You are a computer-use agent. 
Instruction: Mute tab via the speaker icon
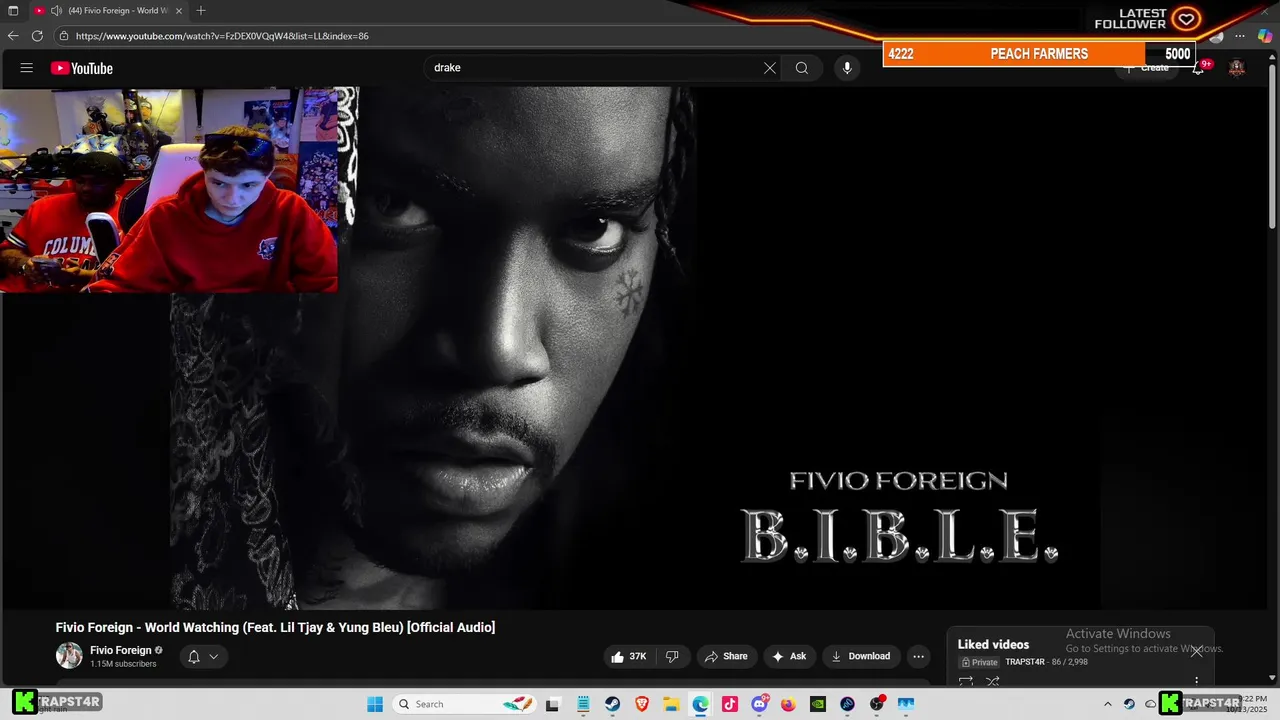point(56,11)
